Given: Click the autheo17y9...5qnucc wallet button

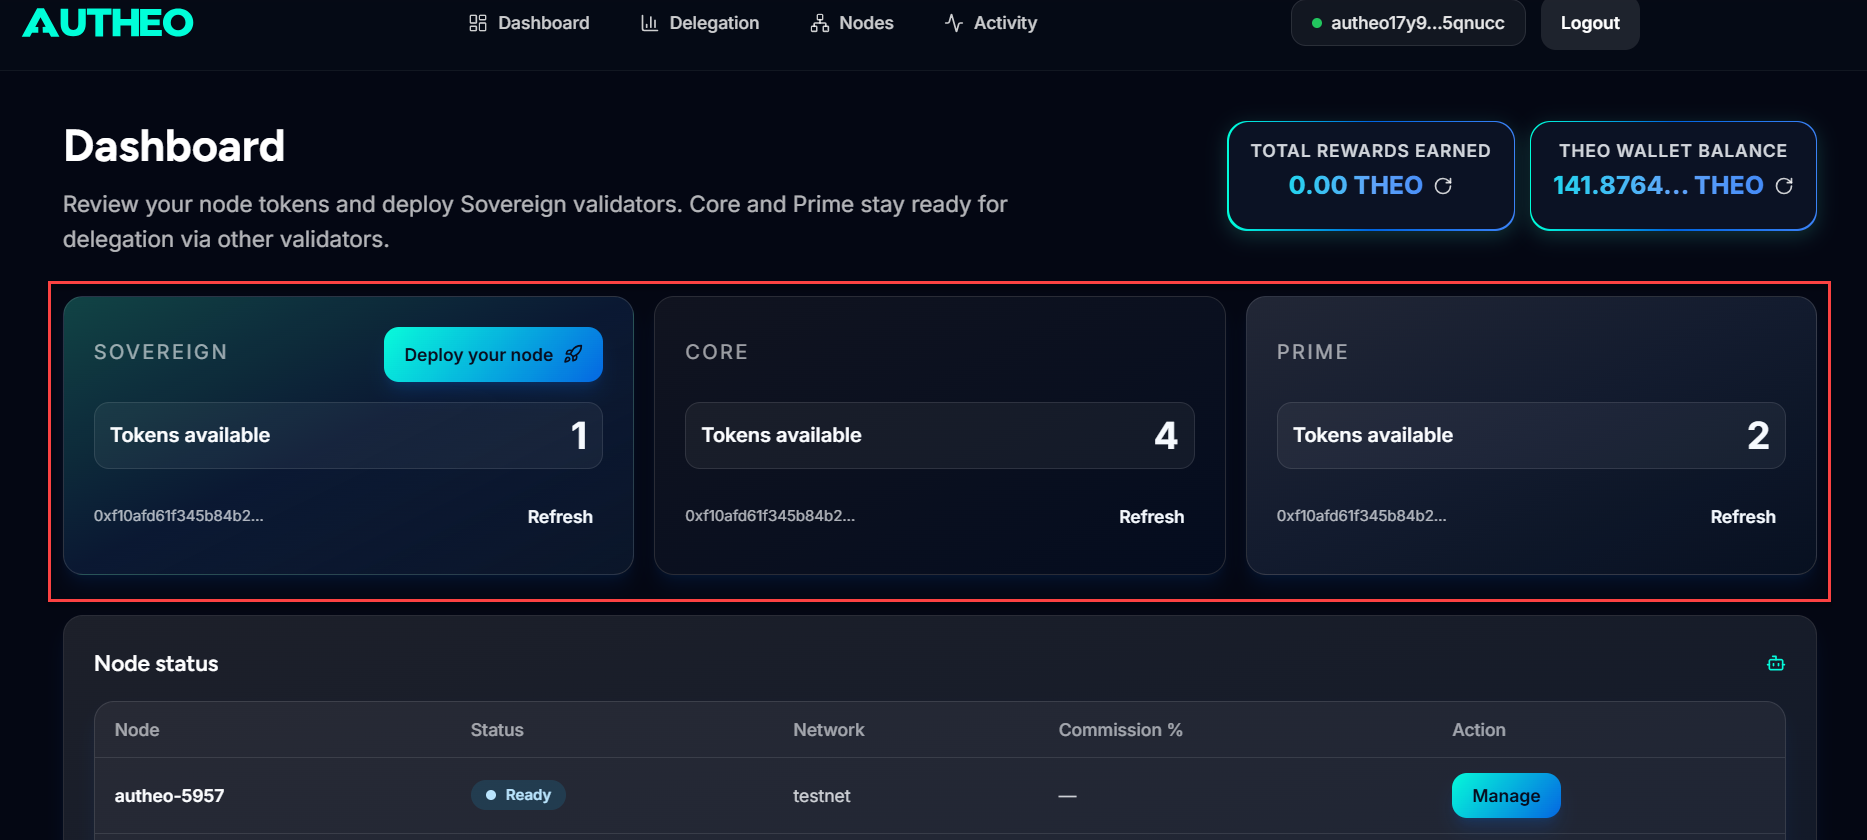Looking at the screenshot, I should click(x=1408, y=23).
